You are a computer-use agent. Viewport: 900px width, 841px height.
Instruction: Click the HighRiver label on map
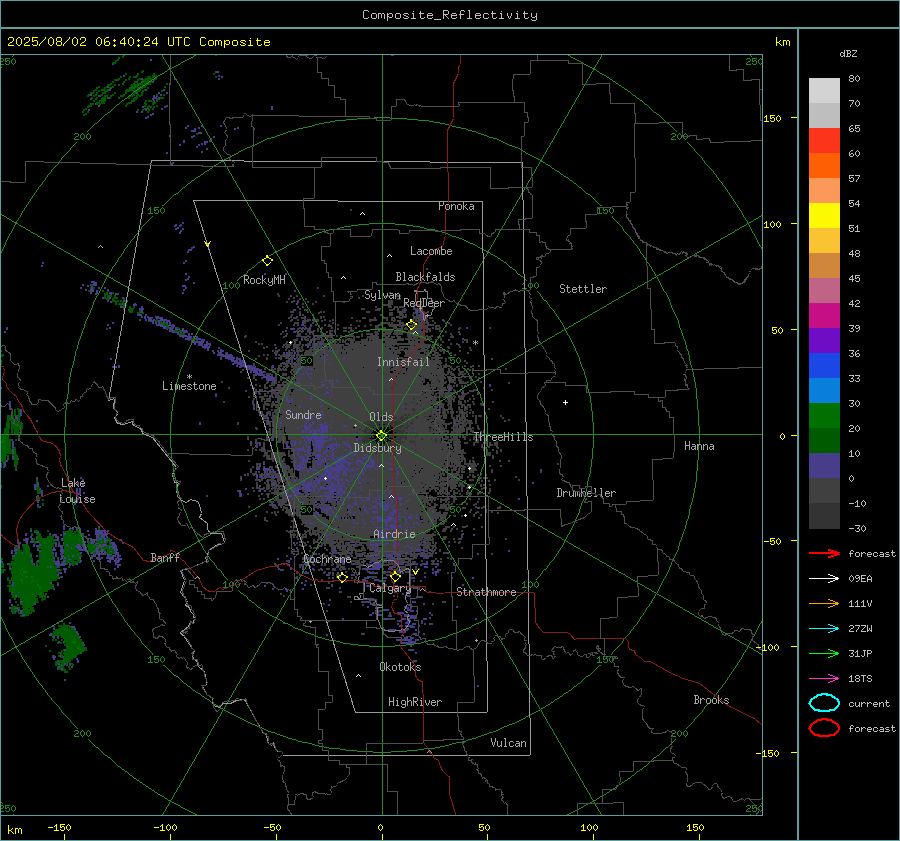pos(415,702)
